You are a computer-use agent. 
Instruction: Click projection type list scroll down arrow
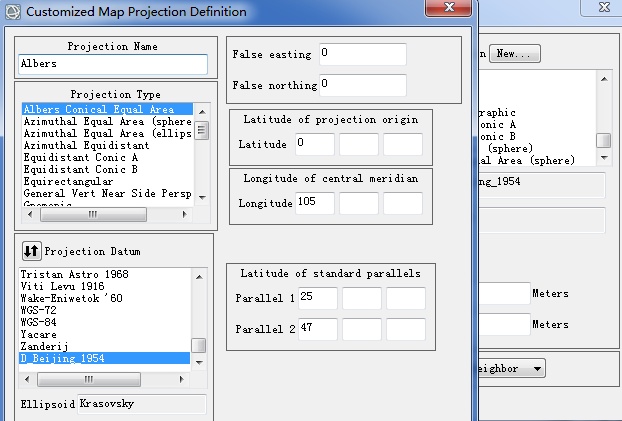[x=202, y=197]
